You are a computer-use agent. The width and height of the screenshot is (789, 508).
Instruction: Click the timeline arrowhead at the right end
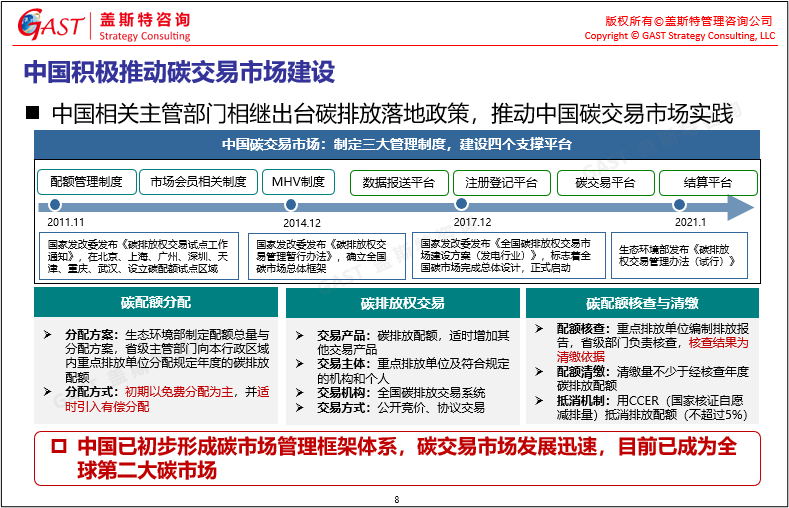[x=740, y=207]
